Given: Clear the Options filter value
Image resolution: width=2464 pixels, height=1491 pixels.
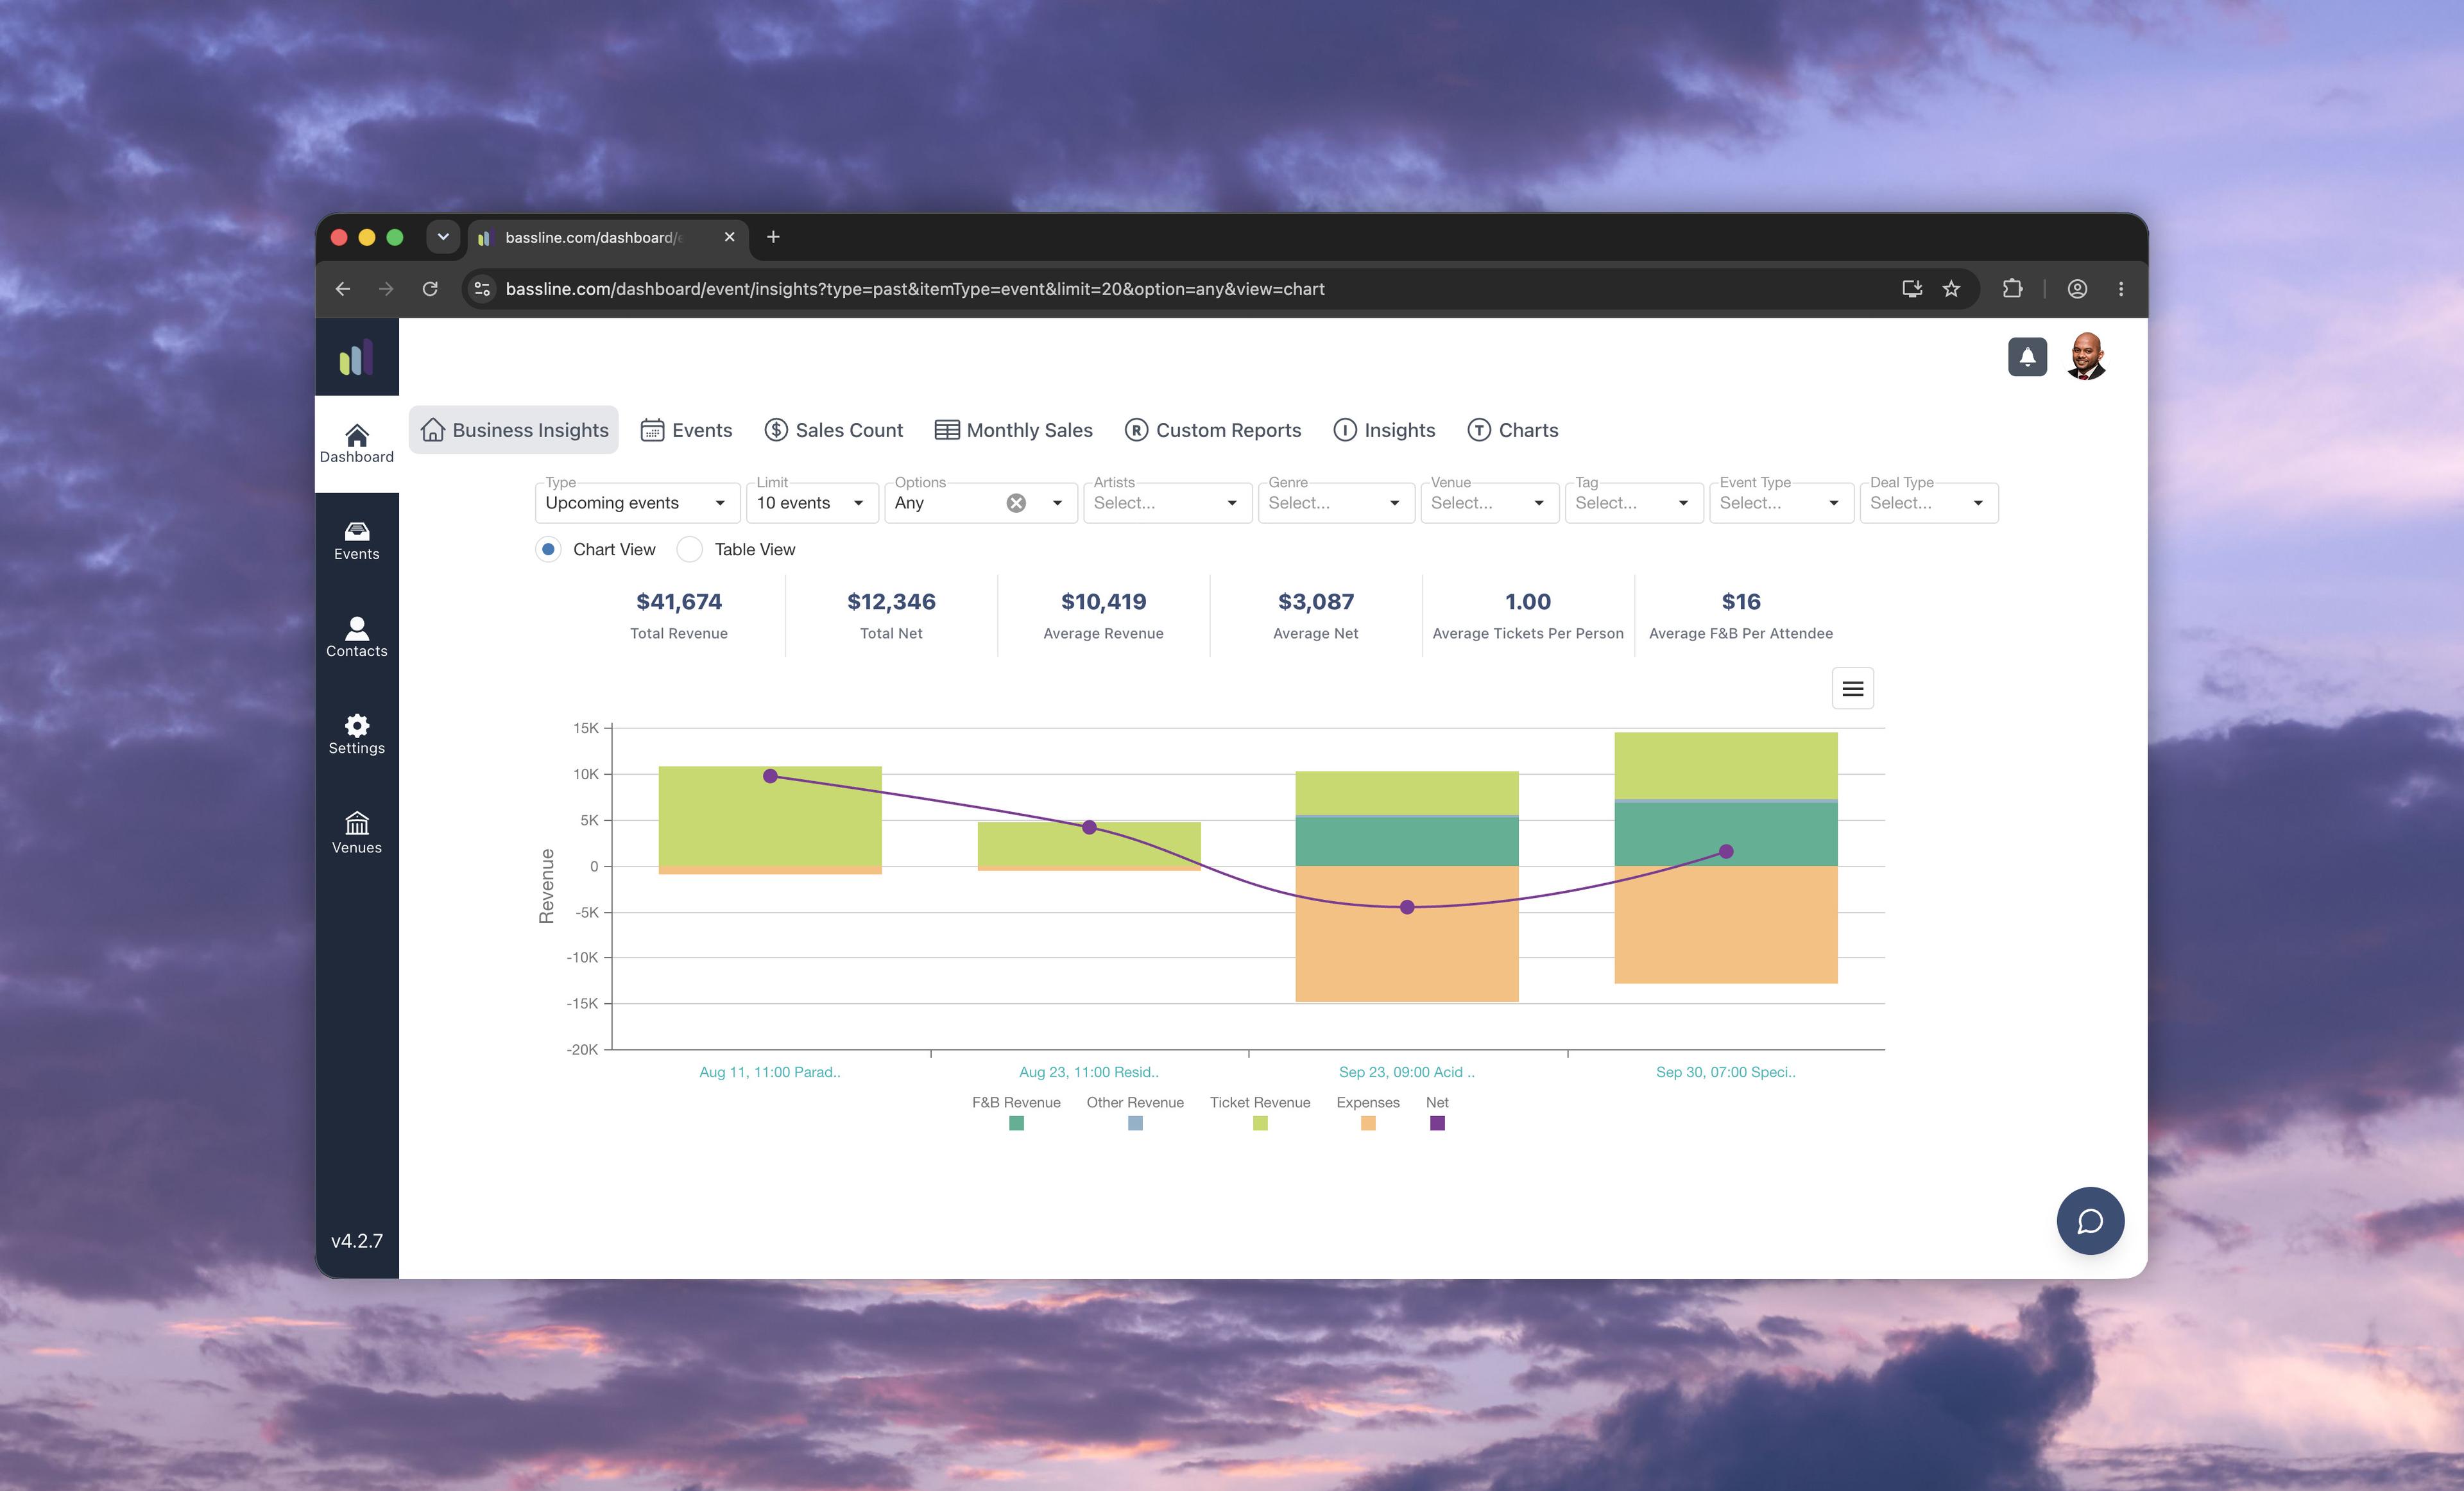Looking at the screenshot, I should click(1016, 503).
